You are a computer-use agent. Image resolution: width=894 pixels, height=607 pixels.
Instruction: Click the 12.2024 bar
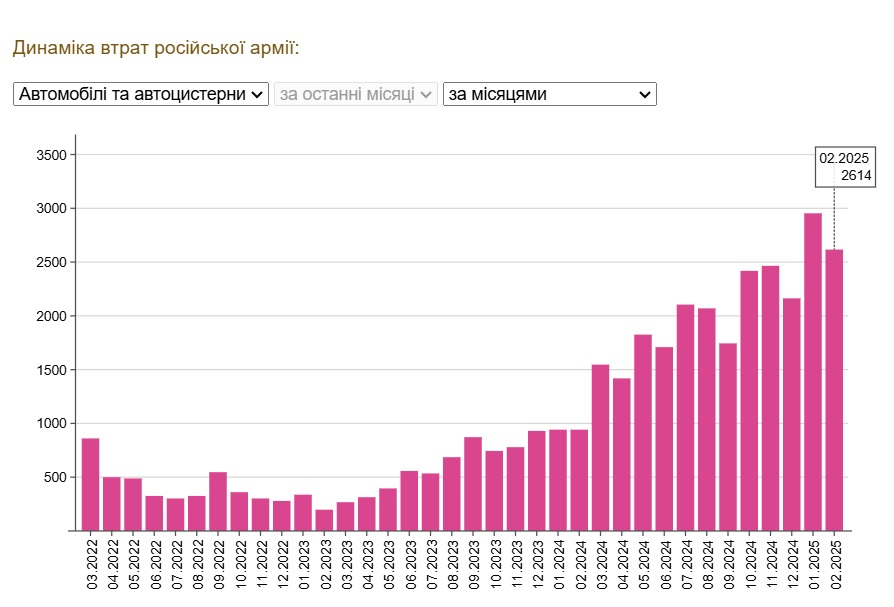pyautogui.click(x=792, y=414)
